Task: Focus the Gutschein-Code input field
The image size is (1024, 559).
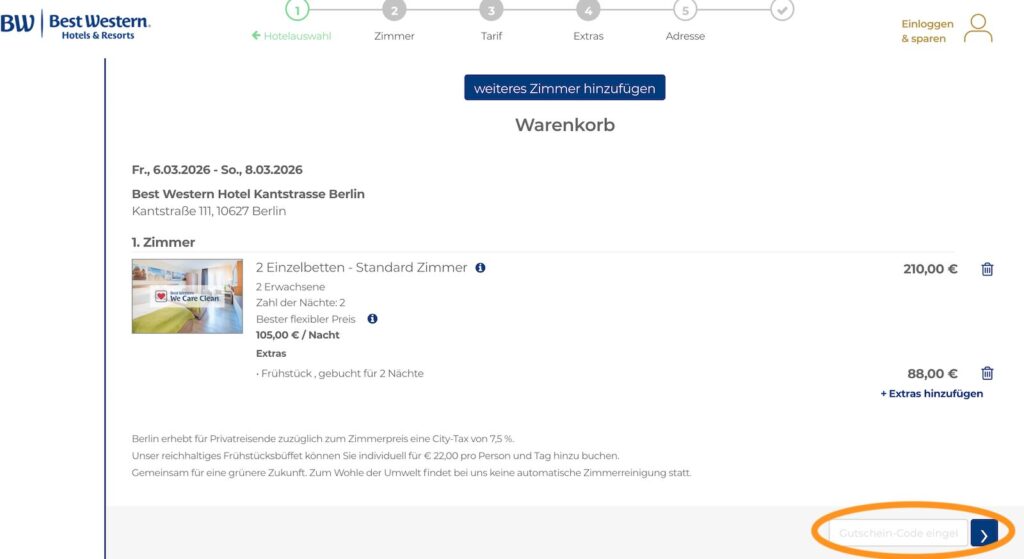Action: tap(891, 534)
